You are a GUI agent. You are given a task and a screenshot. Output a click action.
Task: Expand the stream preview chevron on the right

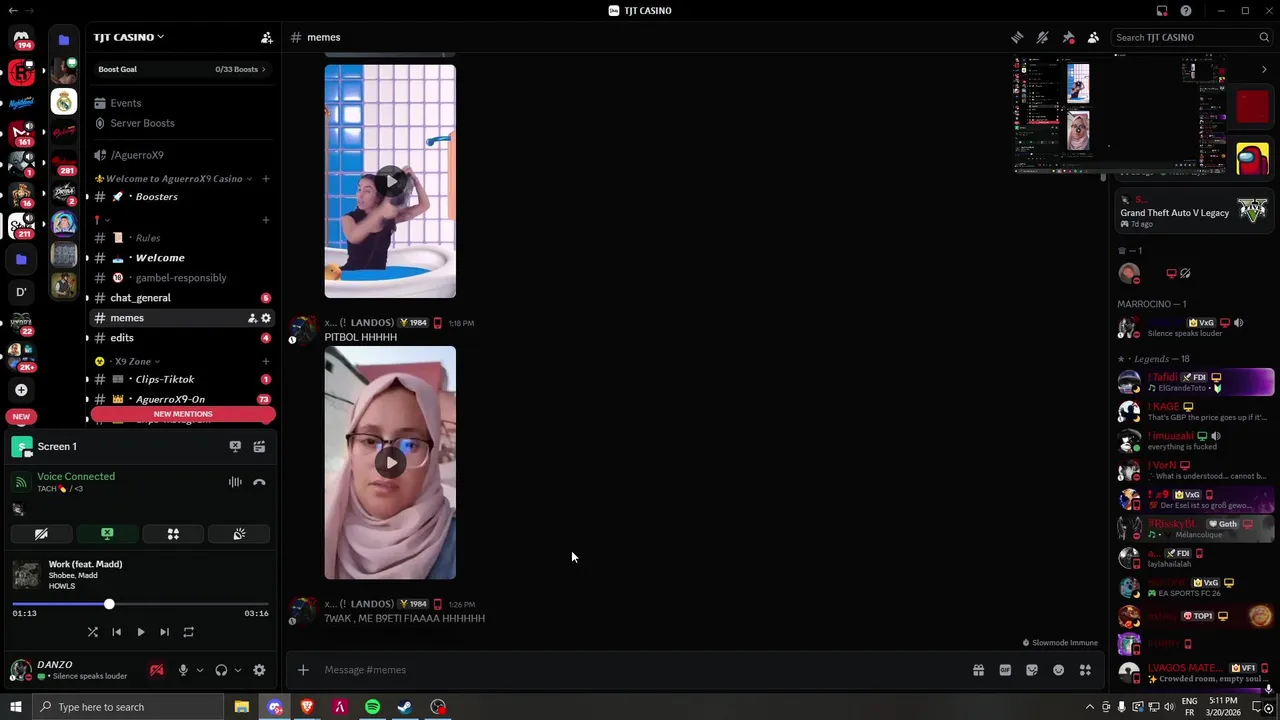(x=1264, y=69)
